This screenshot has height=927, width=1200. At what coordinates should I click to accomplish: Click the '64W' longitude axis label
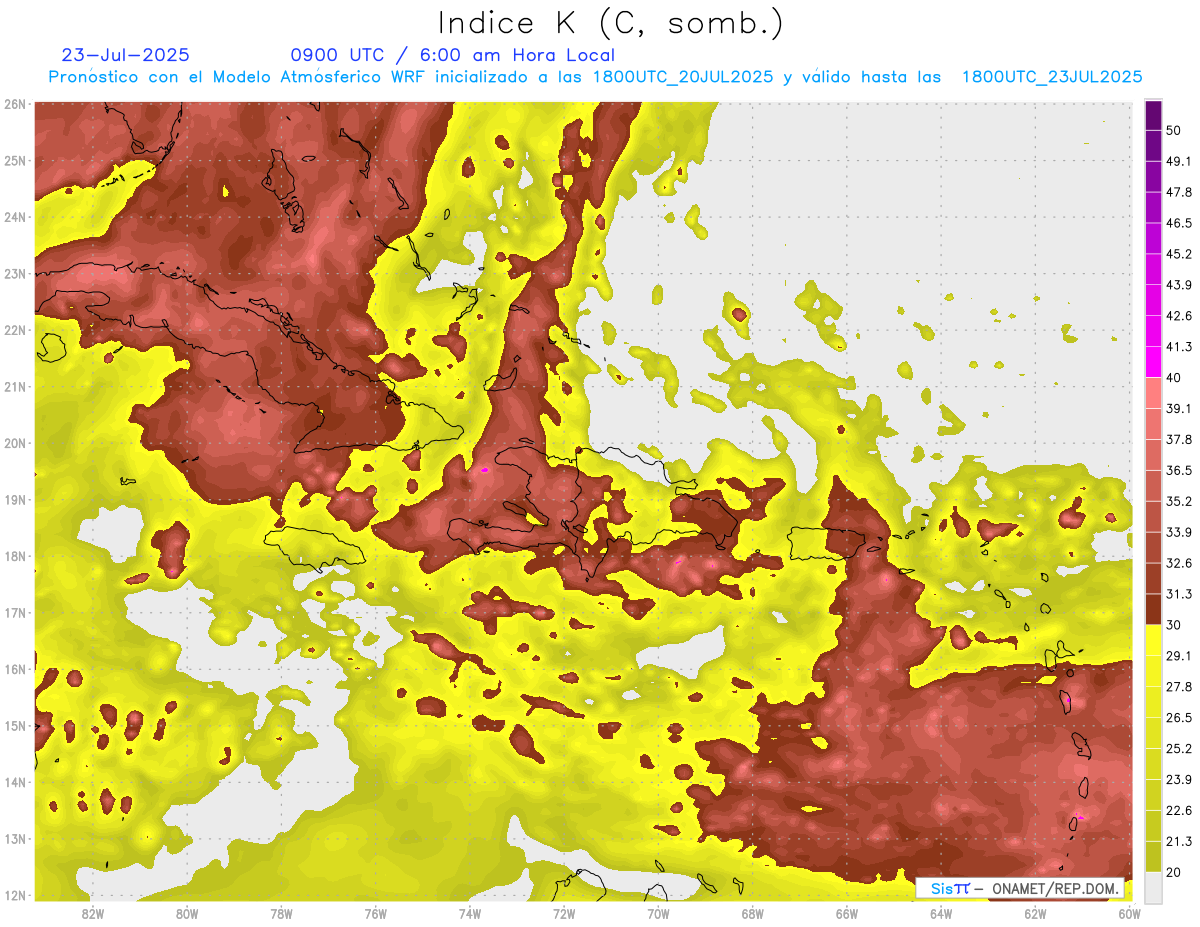tap(941, 913)
